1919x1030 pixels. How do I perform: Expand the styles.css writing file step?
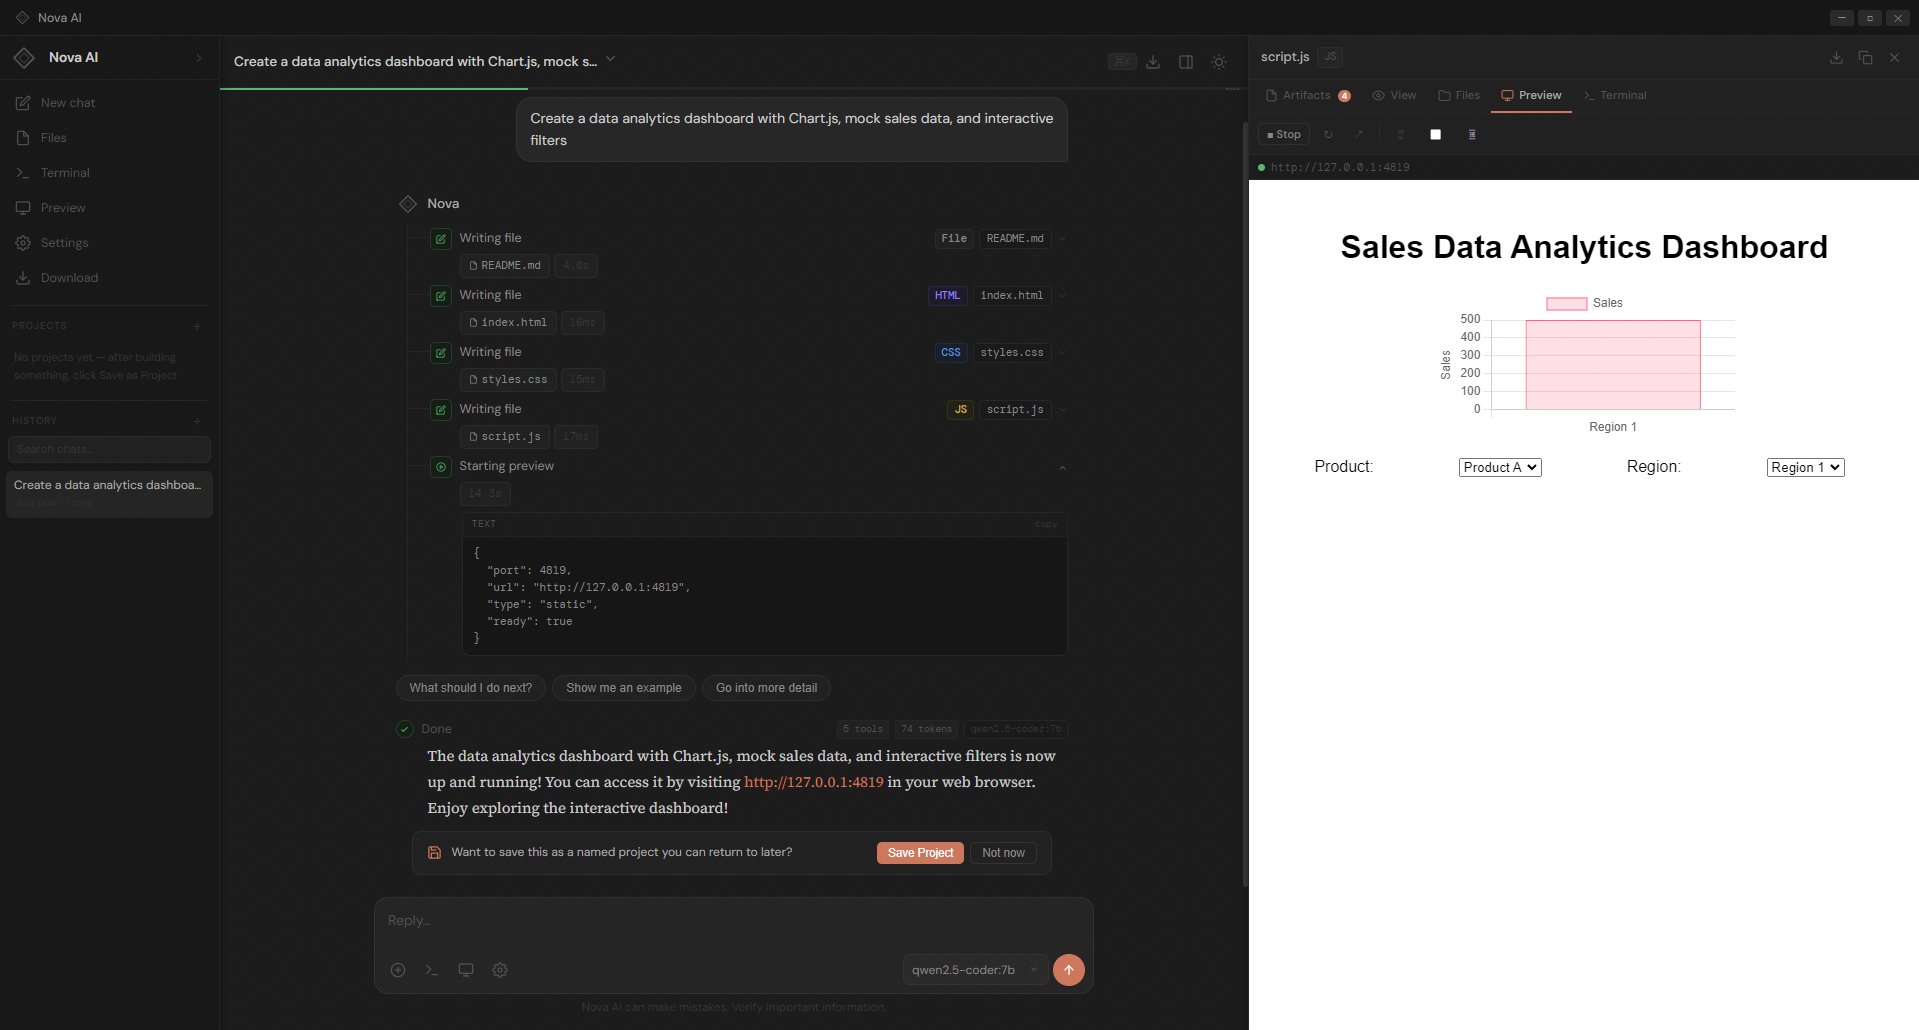(1062, 353)
